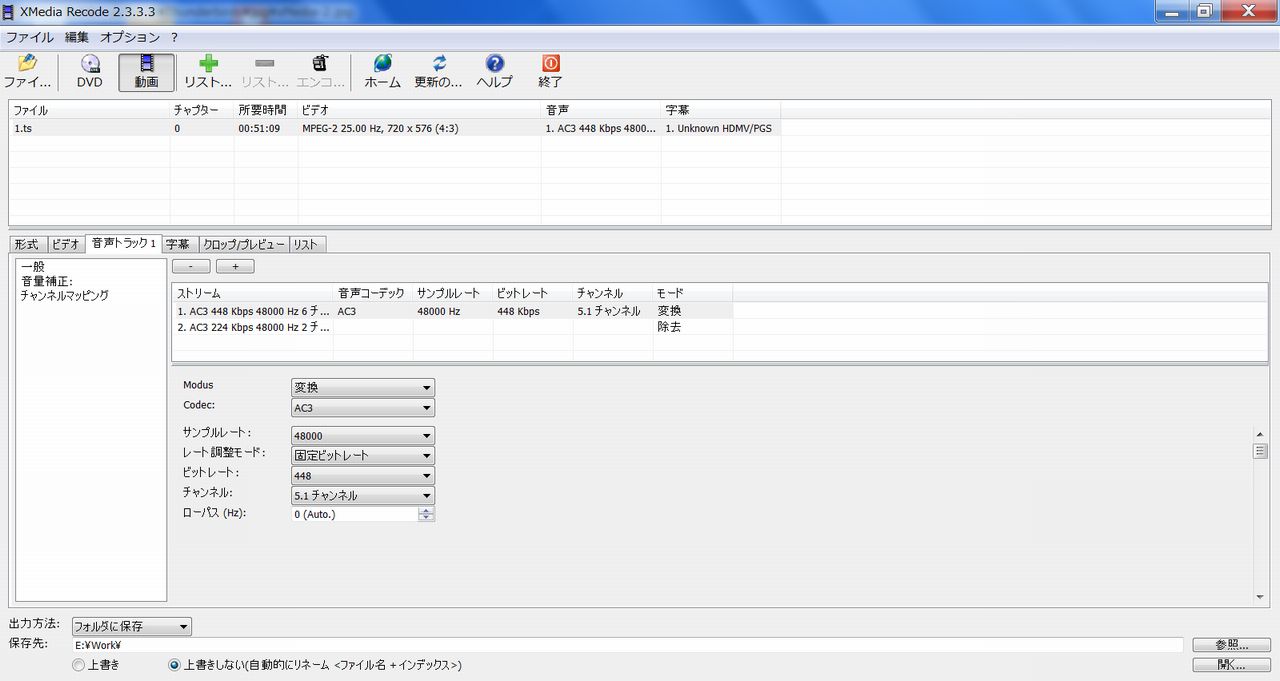Click the ビットレート column header

click(x=533, y=293)
